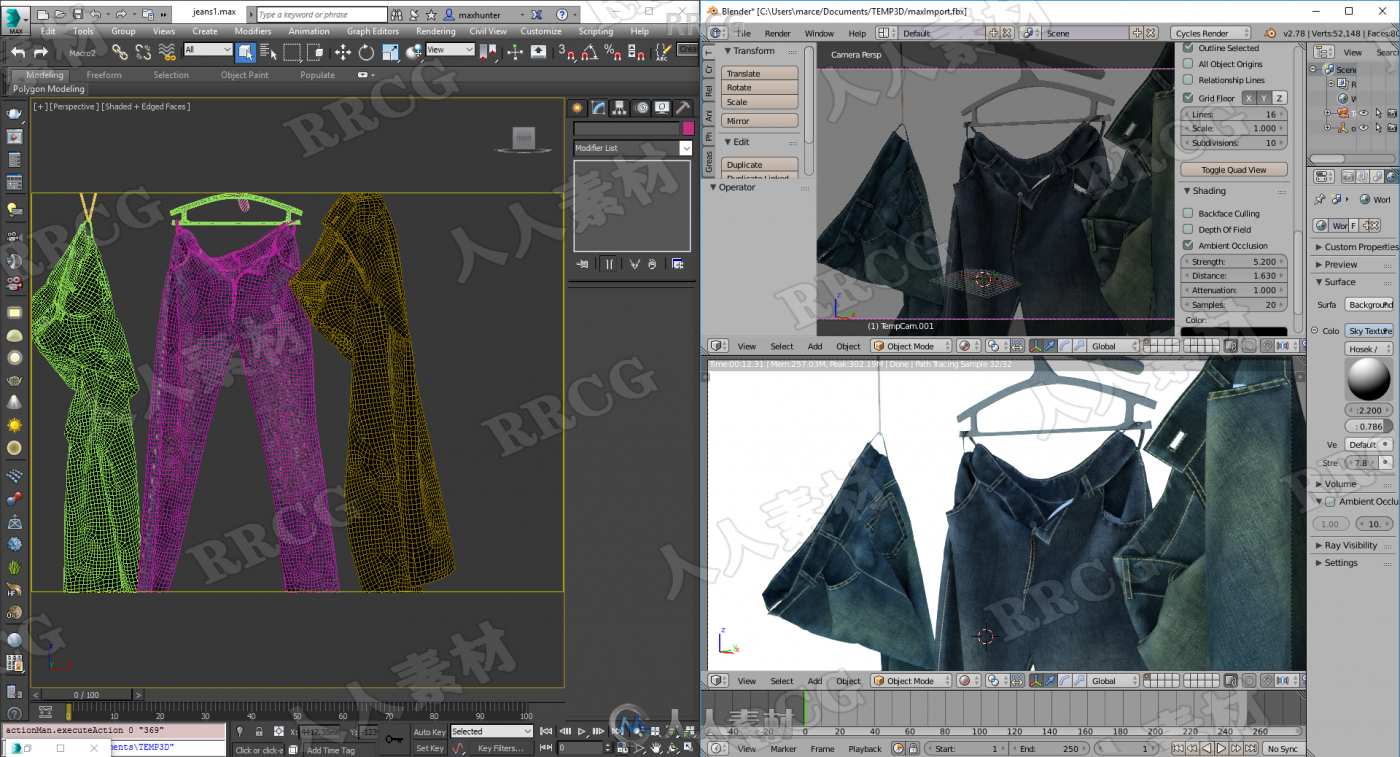Switch to the Object Paint ribbon tab
The image size is (1400, 757).
(x=245, y=75)
